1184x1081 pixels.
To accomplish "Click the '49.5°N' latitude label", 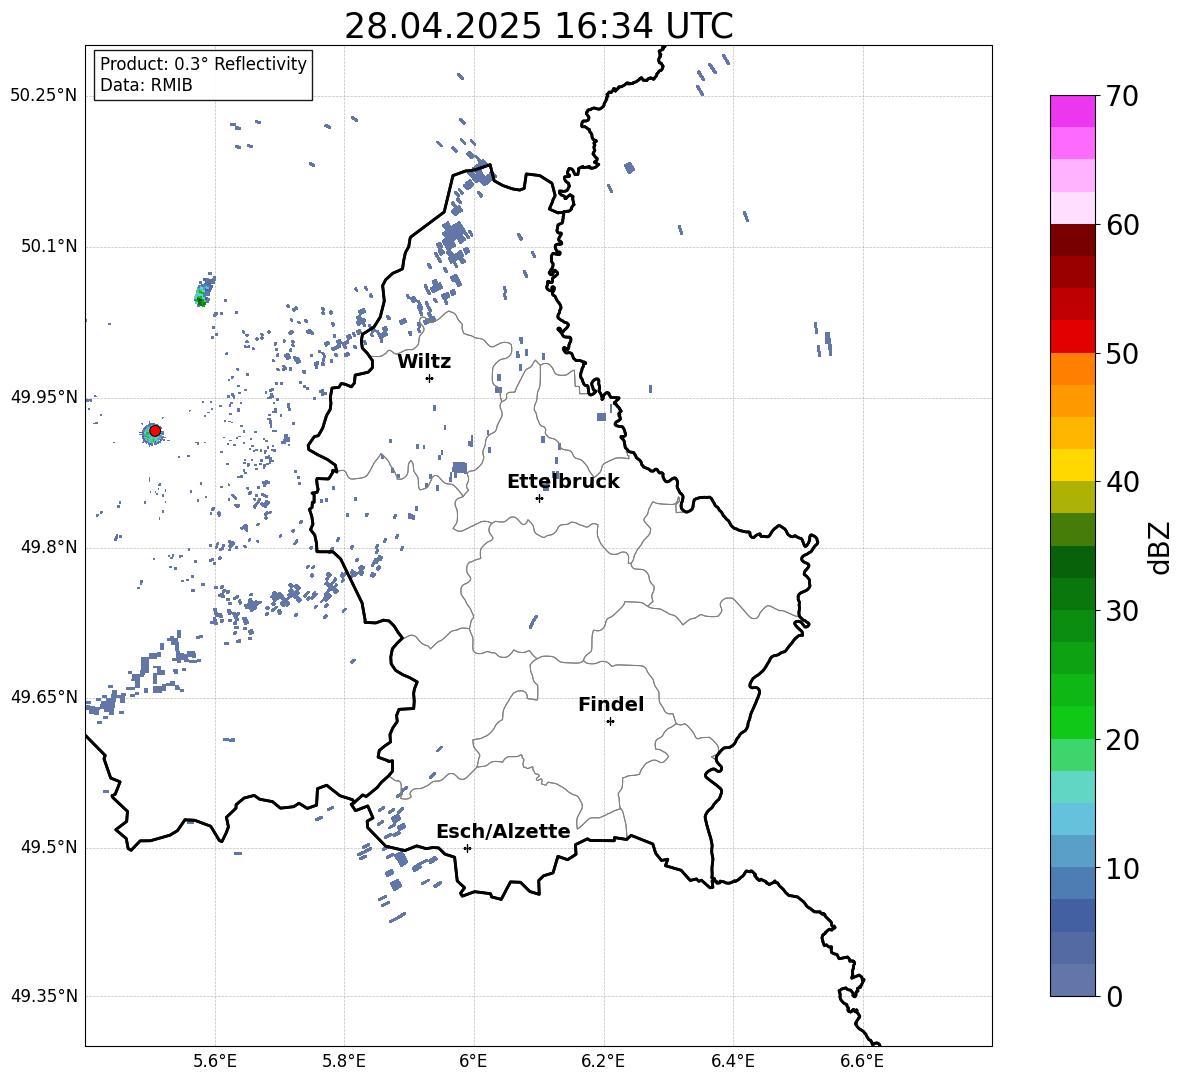I will tap(49, 847).
